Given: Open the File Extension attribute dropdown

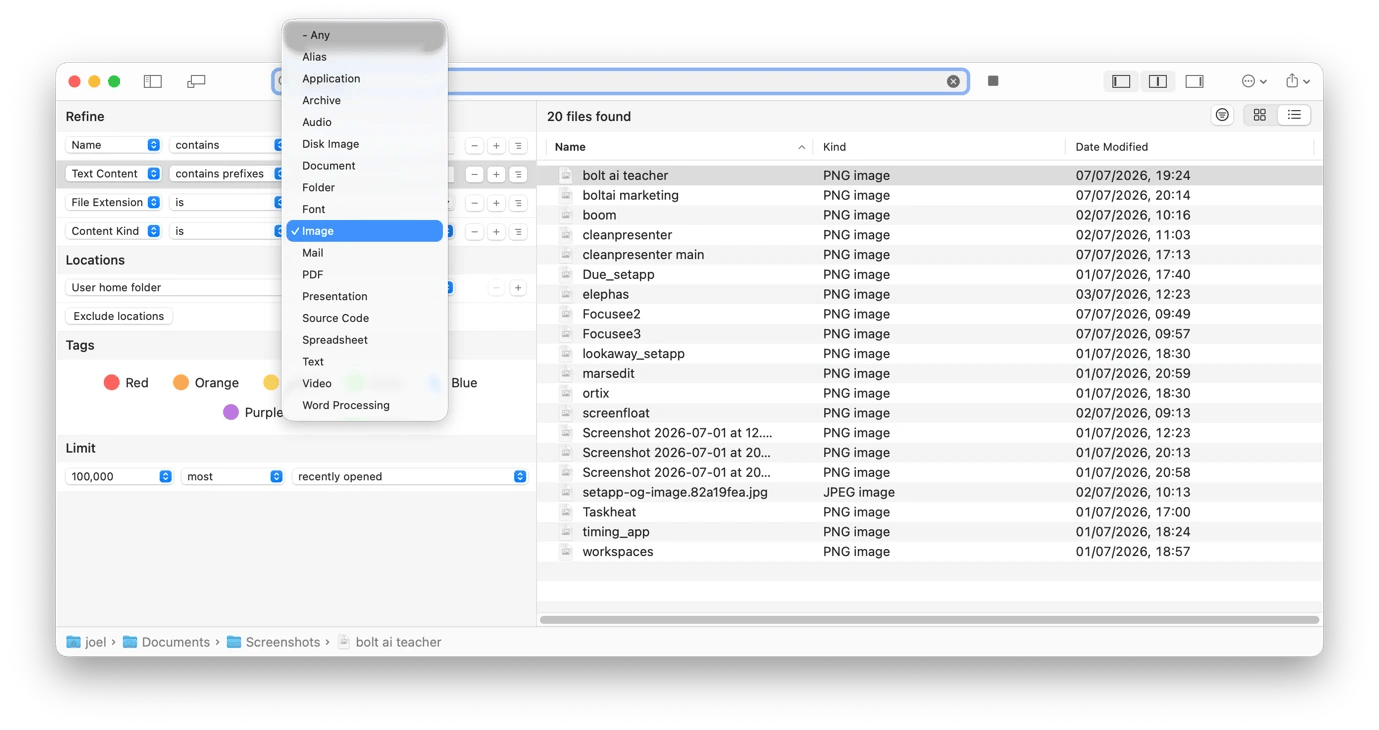Looking at the screenshot, I should pyautogui.click(x=113, y=202).
